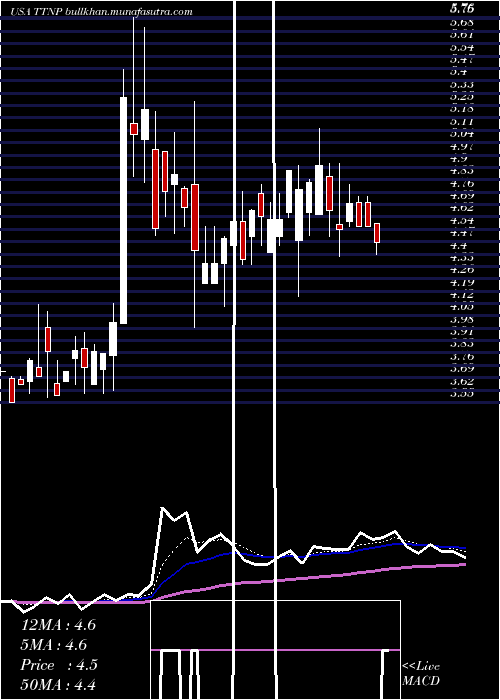Click the 4.4 price axis label
Image resolution: width=500 pixels, height=700 pixels.
pyautogui.click(x=458, y=246)
